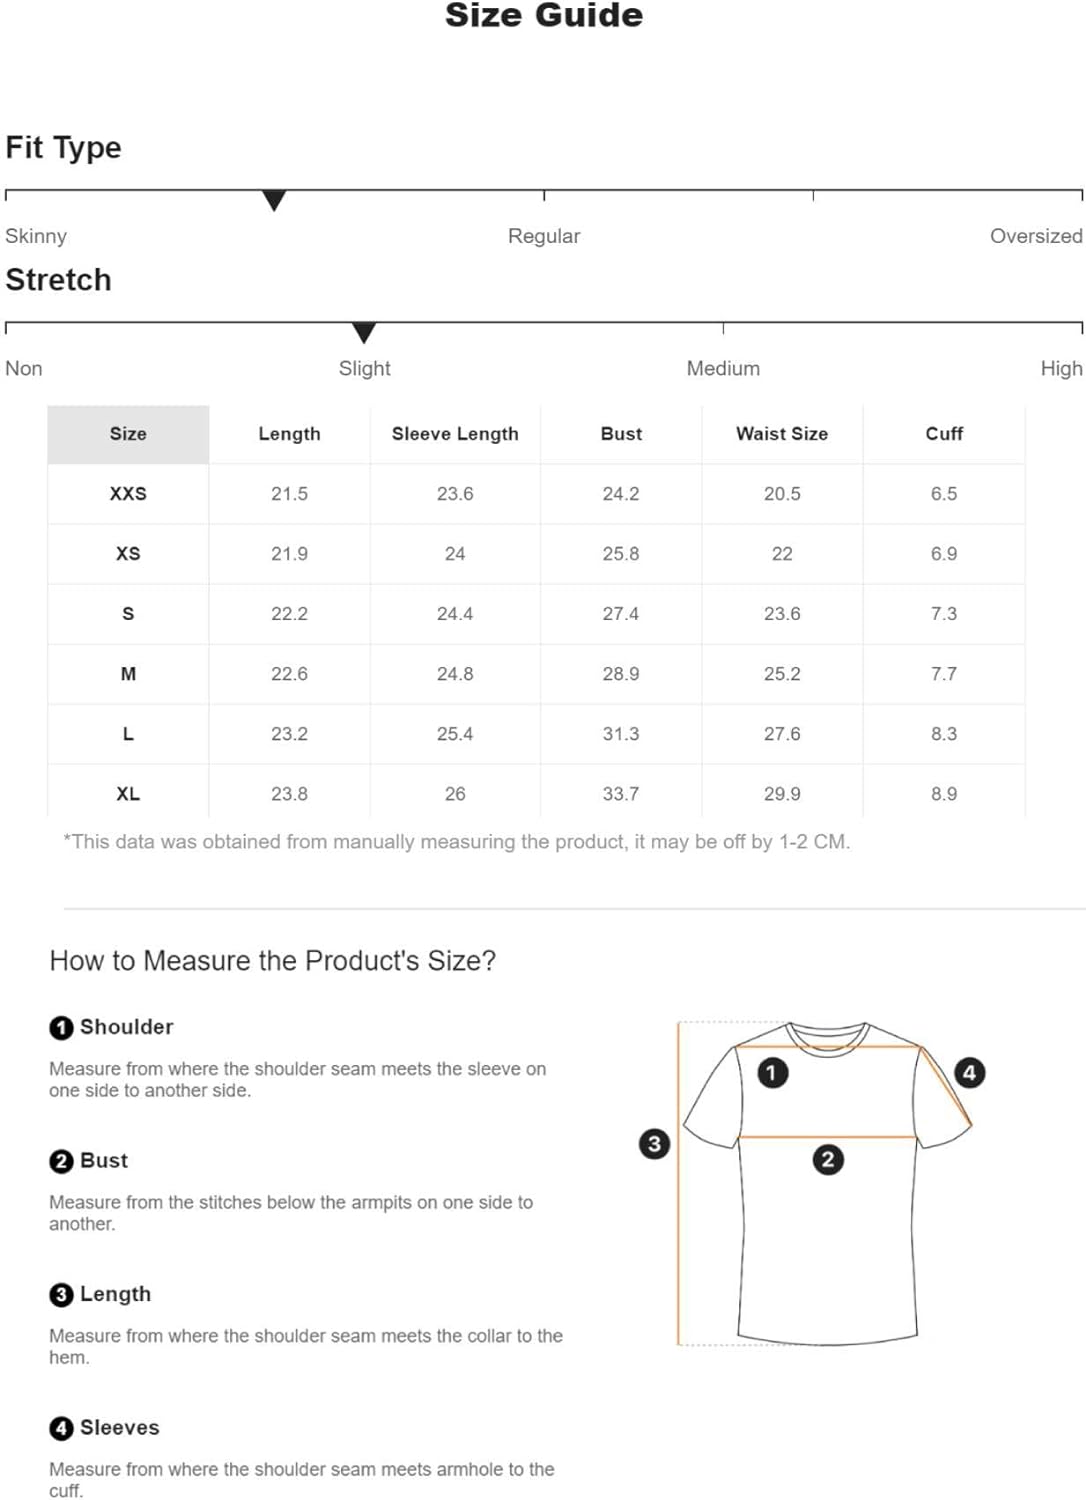Click marker 4 near the shirt sleeve
The width and height of the screenshot is (1086, 1500).
click(969, 1073)
